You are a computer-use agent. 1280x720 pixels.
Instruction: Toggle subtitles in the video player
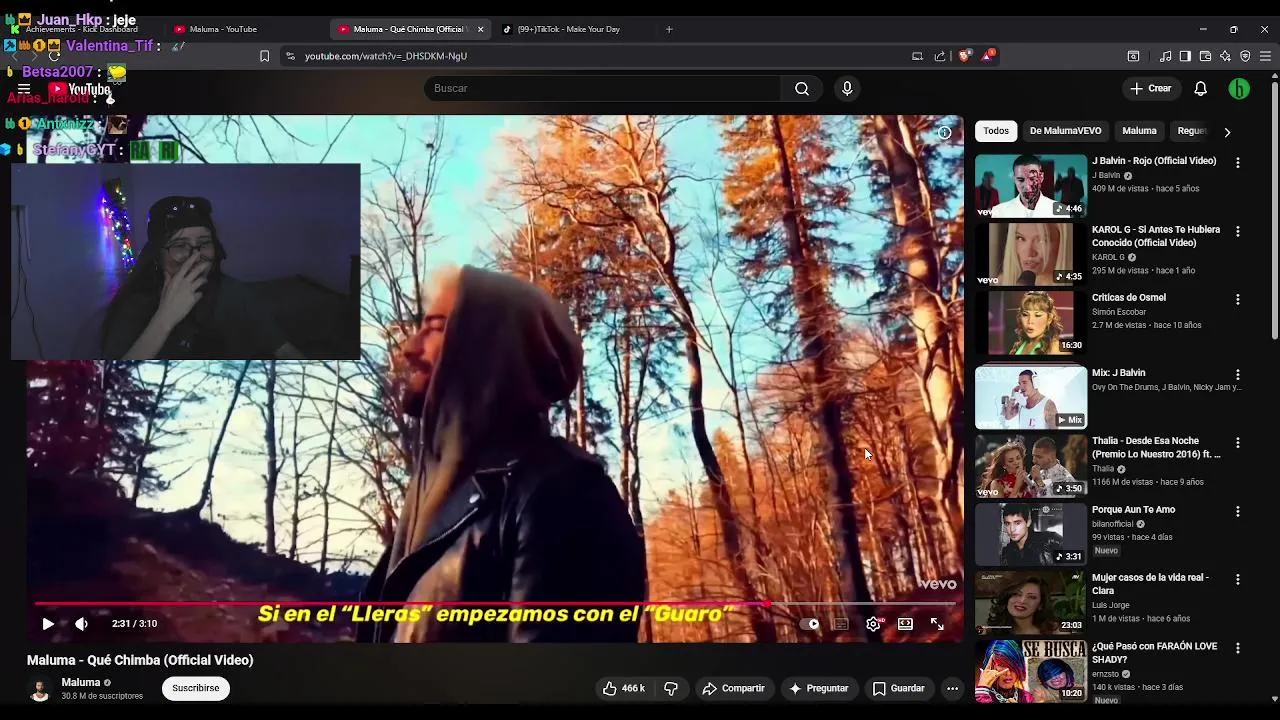pos(841,624)
